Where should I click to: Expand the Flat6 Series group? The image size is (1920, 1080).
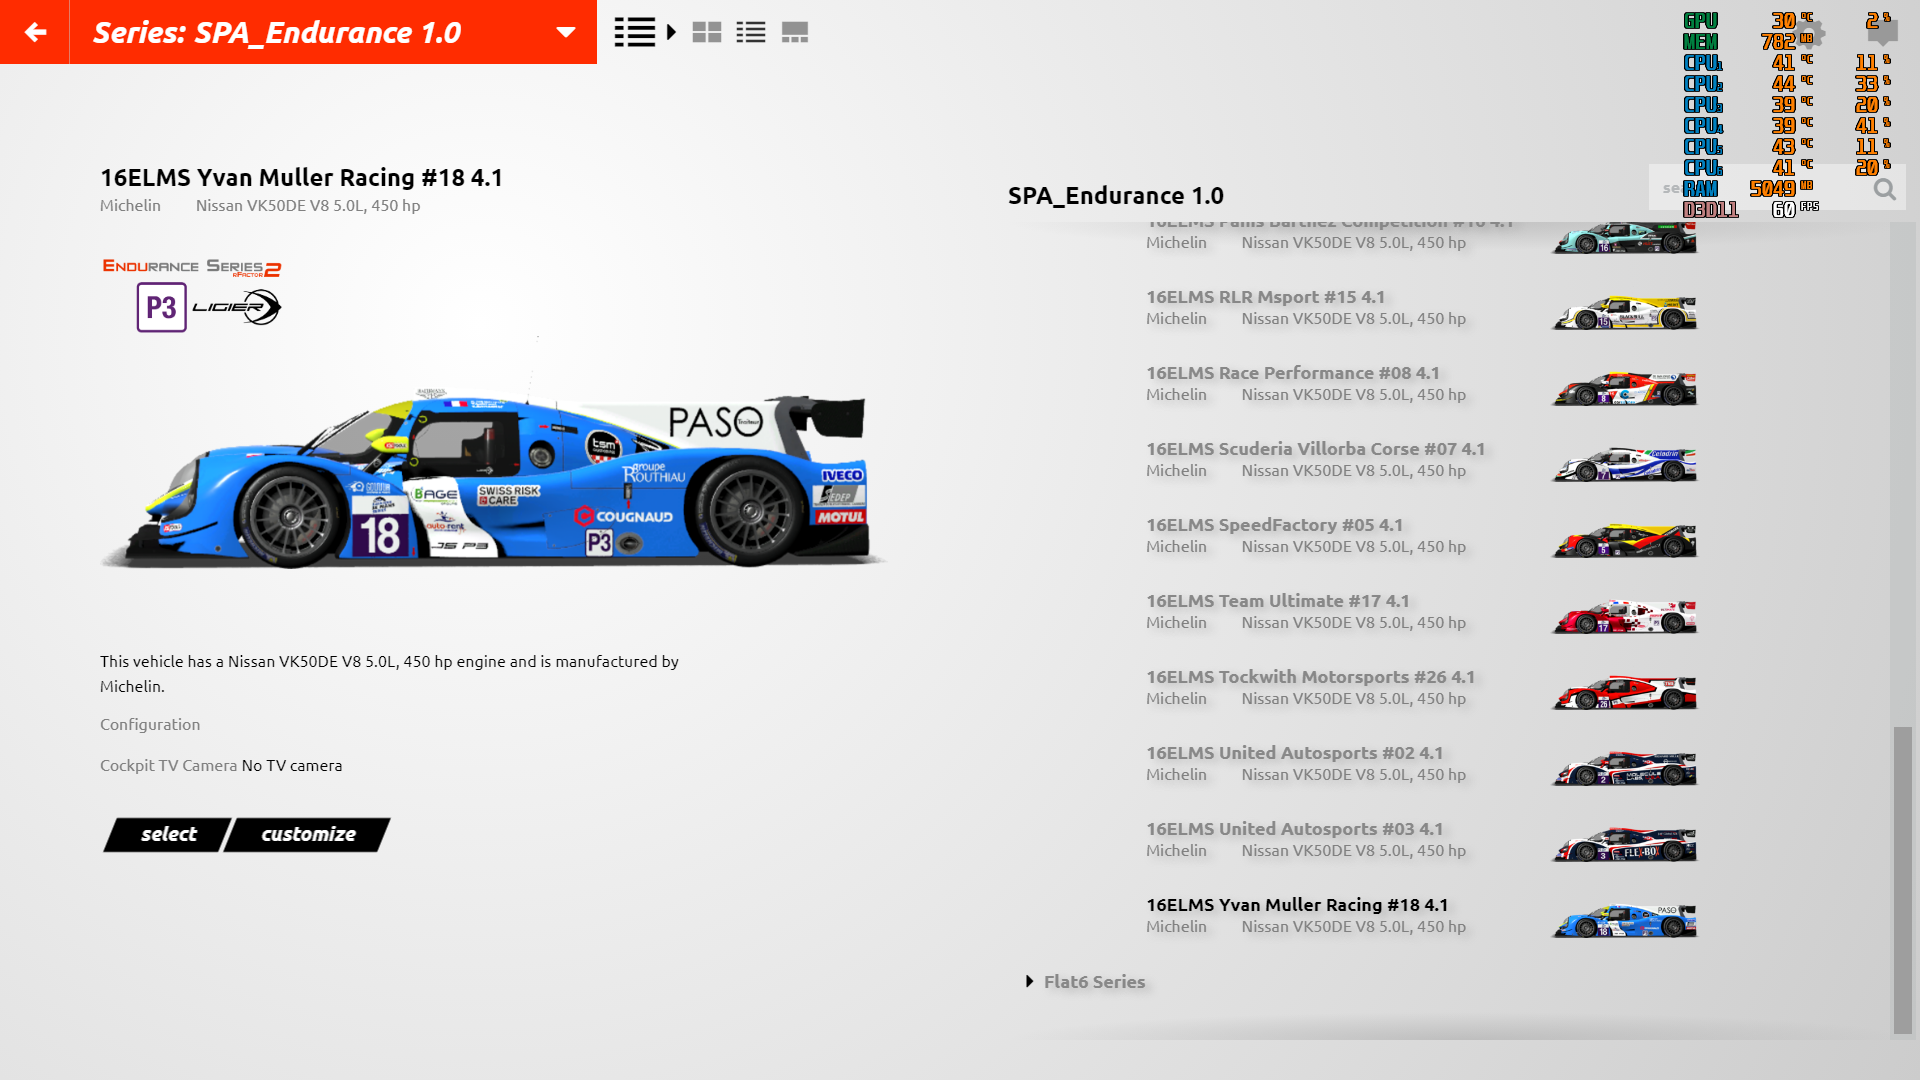(1094, 981)
